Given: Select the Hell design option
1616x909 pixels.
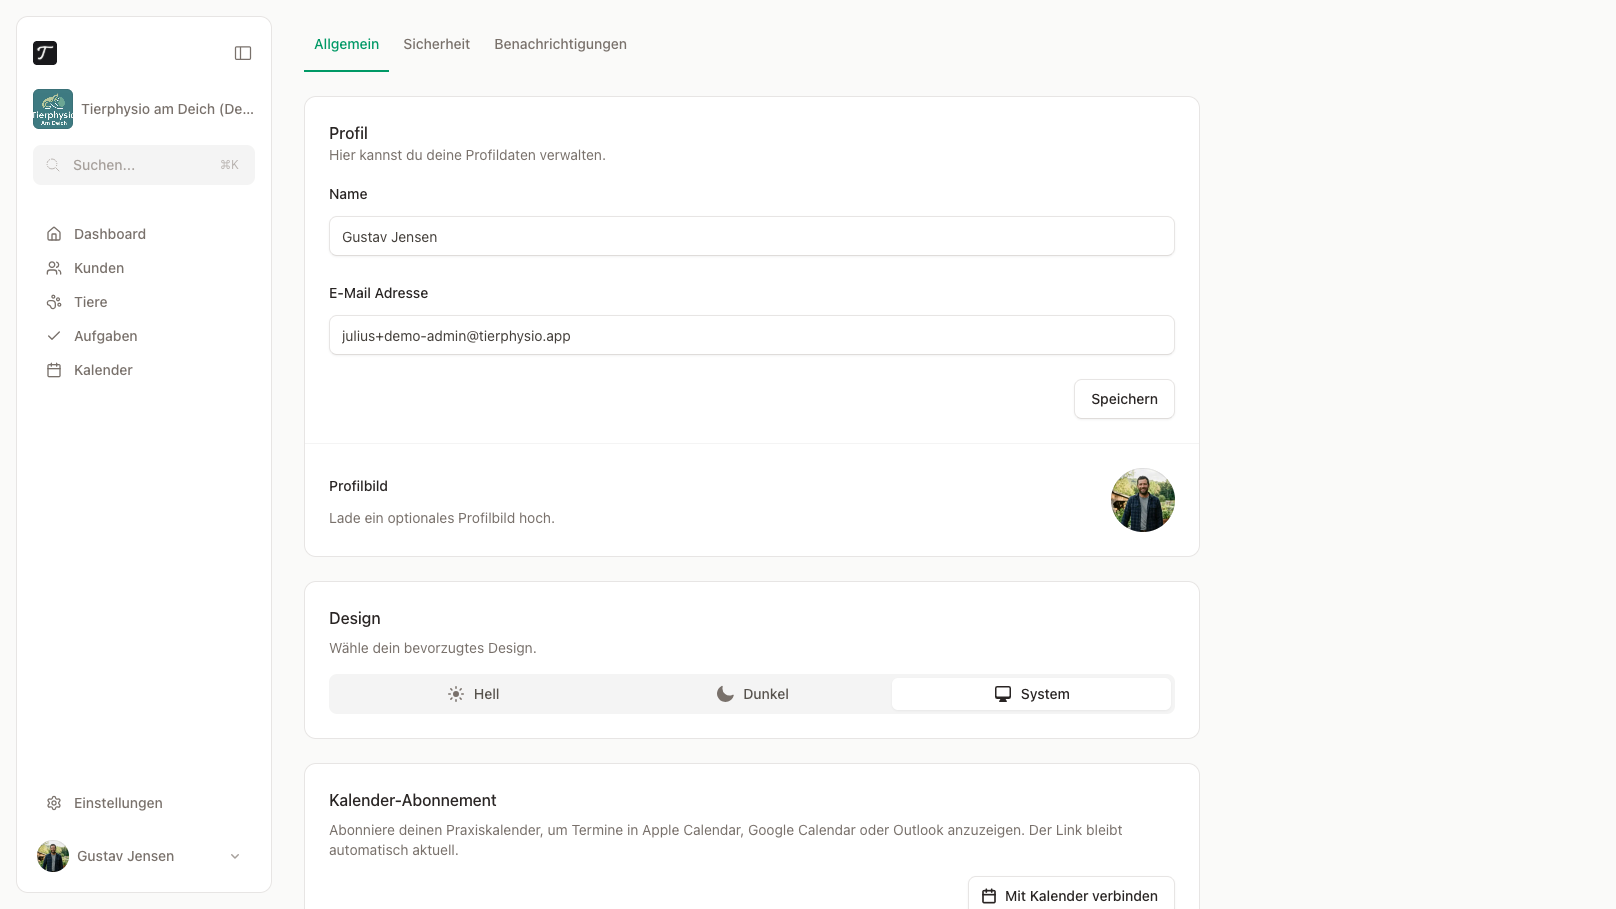Looking at the screenshot, I should point(473,694).
